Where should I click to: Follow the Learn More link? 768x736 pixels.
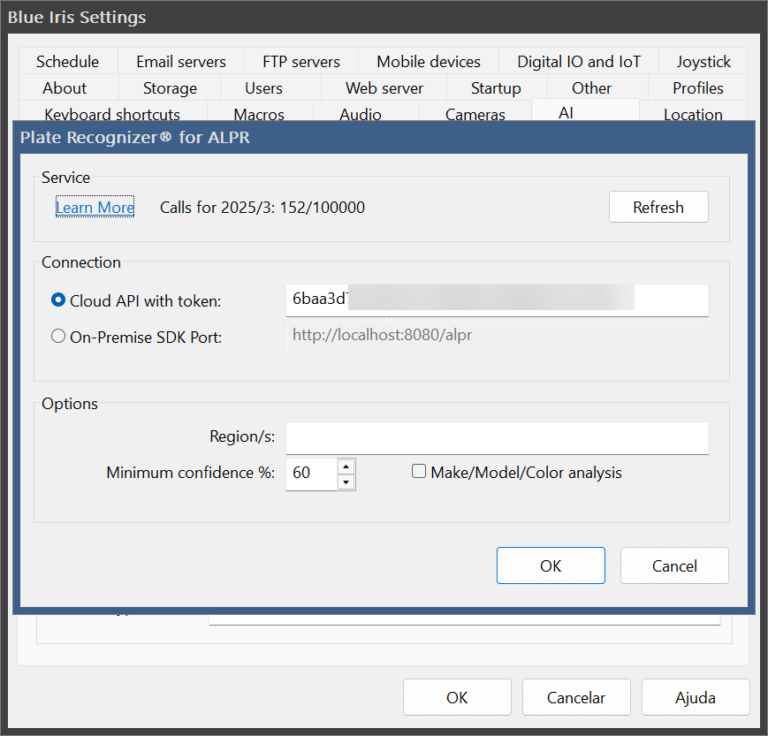(95, 207)
